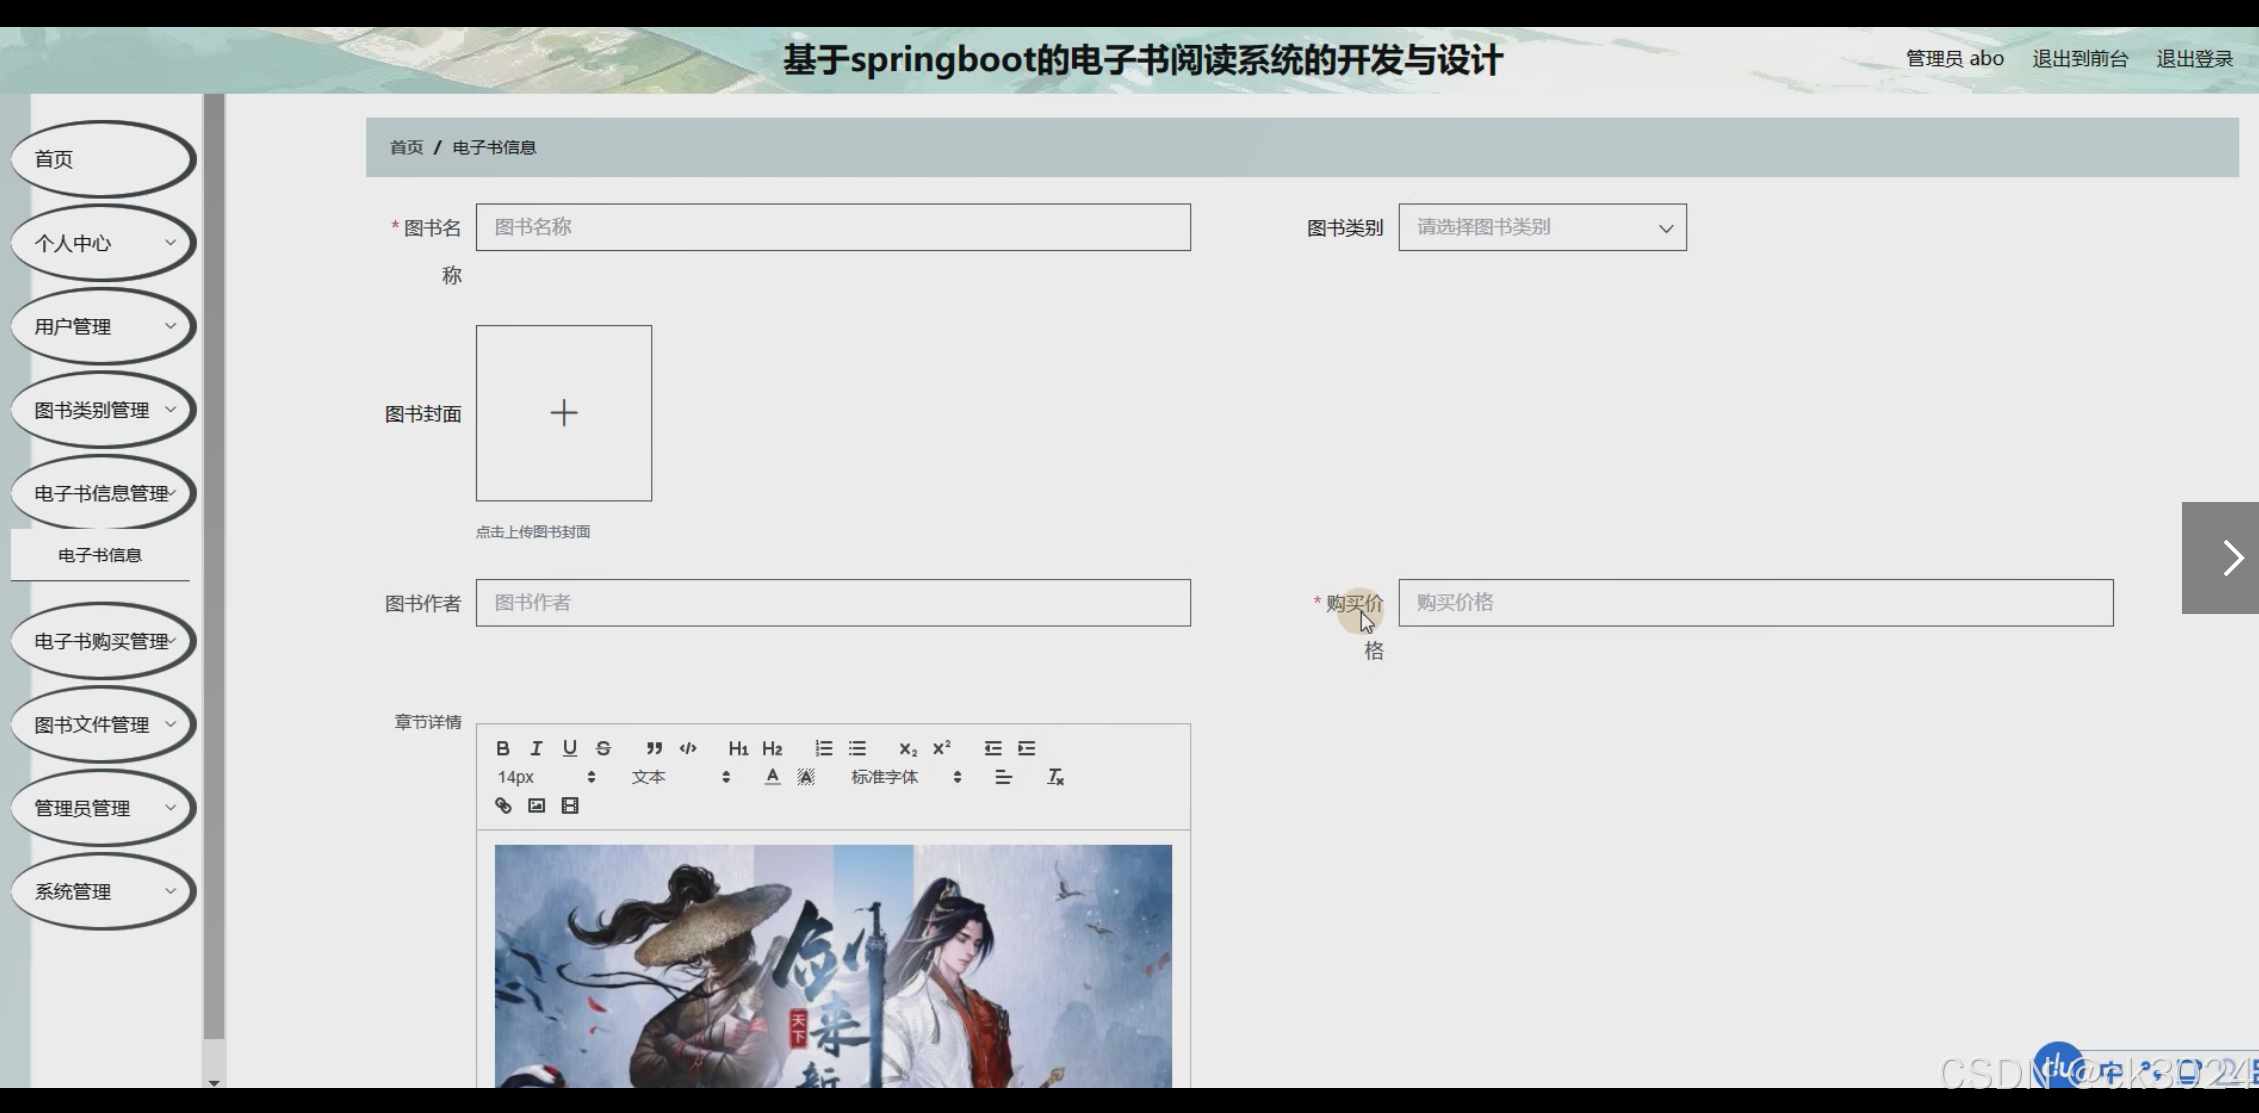Toggle underline formatting in editor toolbar
2259x1113 pixels.
point(570,748)
